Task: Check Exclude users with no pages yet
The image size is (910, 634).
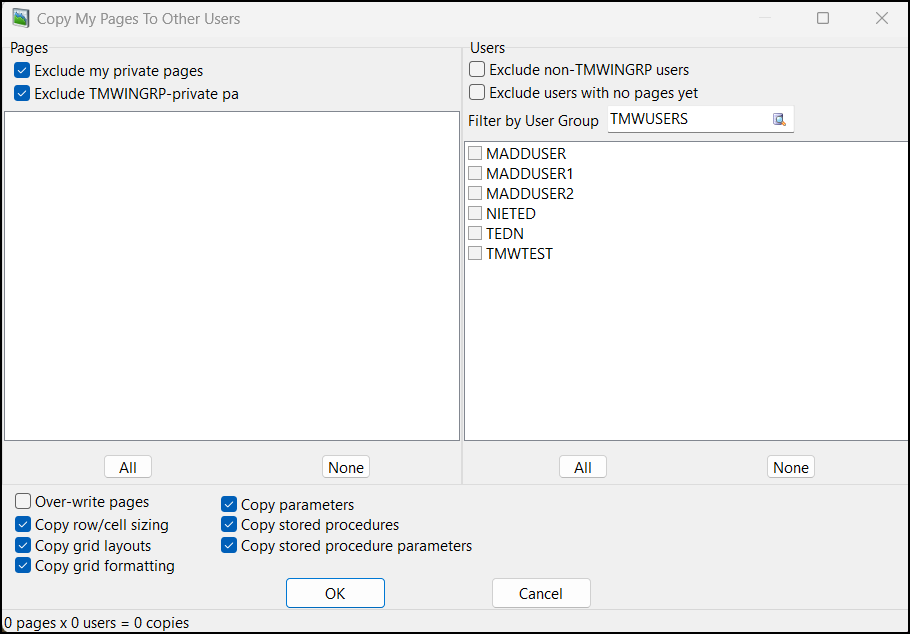Action: click(x=475, y=91)
